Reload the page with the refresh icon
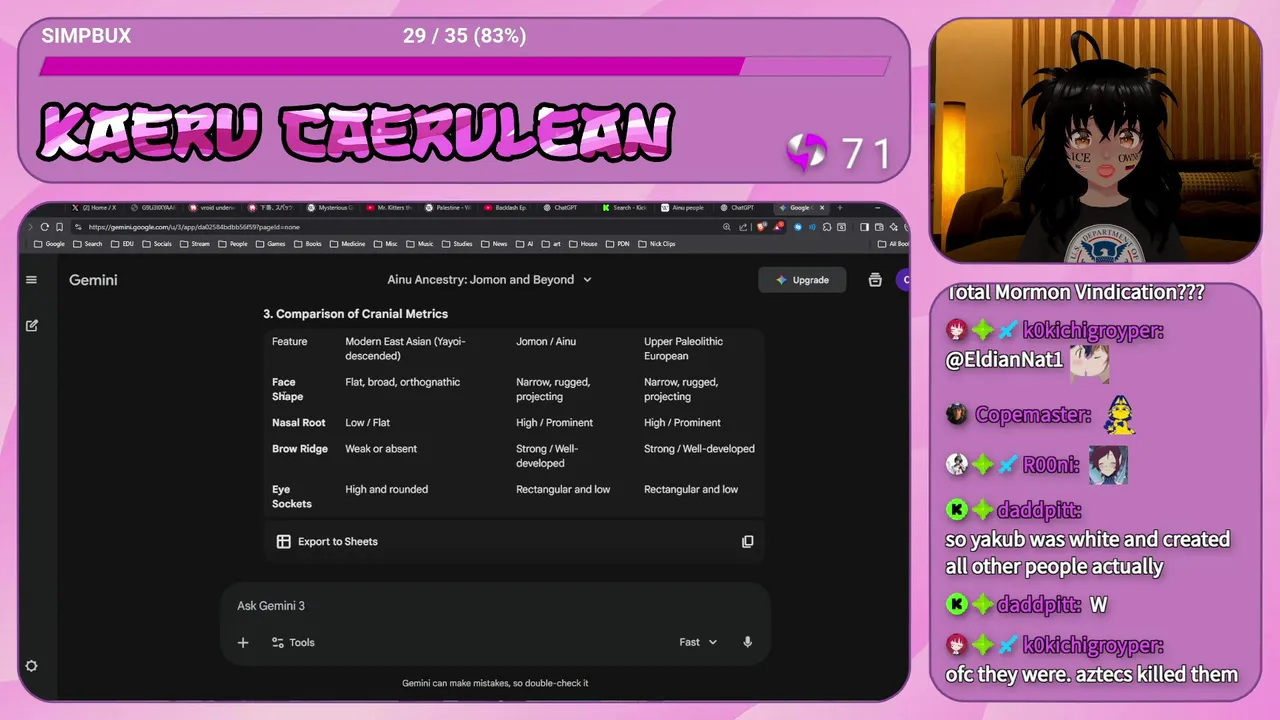1280x720 pixels. 44,227
